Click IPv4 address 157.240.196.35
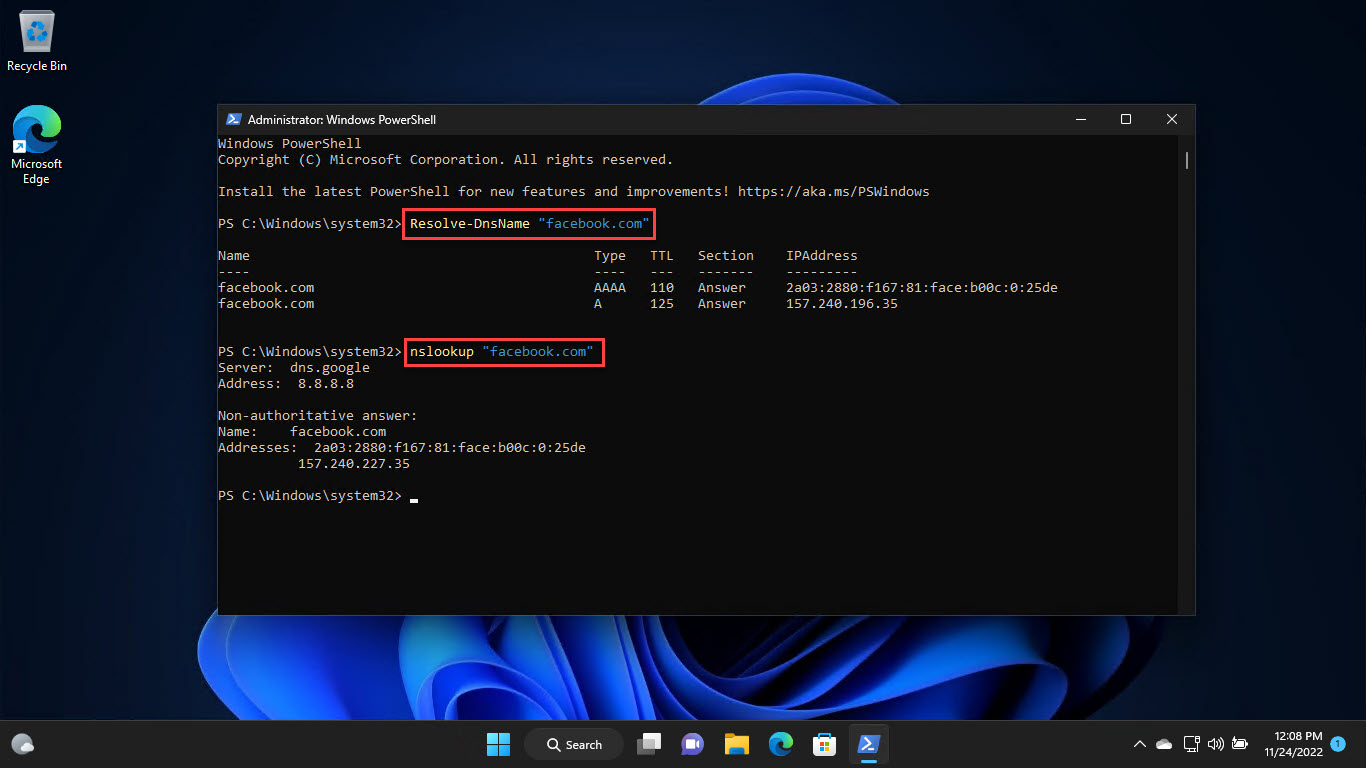 (x=842, y=303)
